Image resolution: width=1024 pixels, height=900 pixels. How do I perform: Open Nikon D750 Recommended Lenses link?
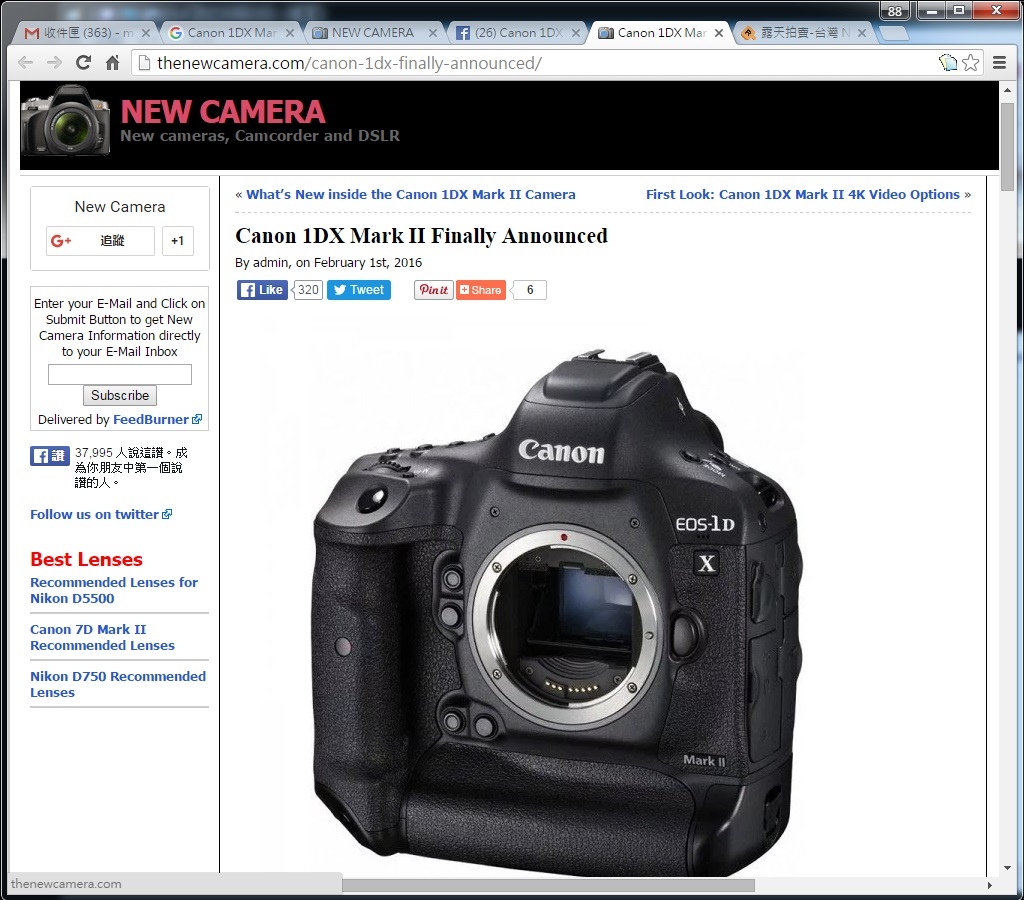(x=118, y=684)
